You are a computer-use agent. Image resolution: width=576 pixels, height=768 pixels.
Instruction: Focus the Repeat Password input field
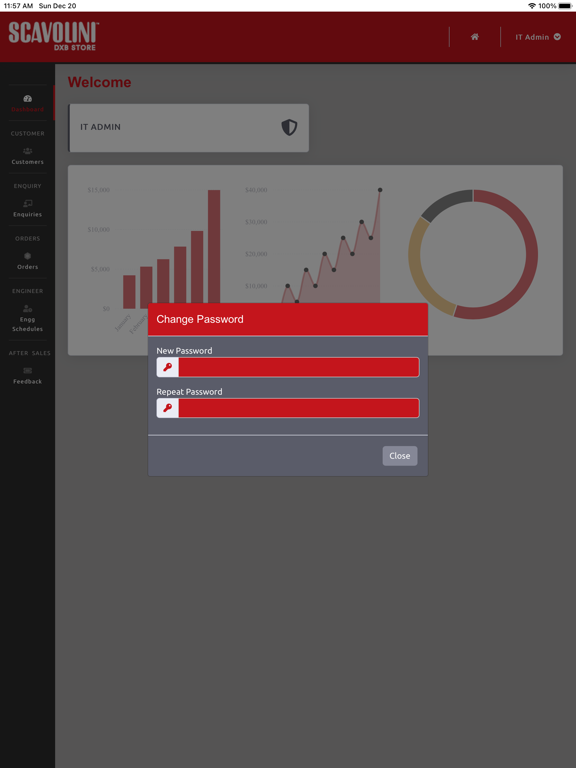[x=299, y=408]
